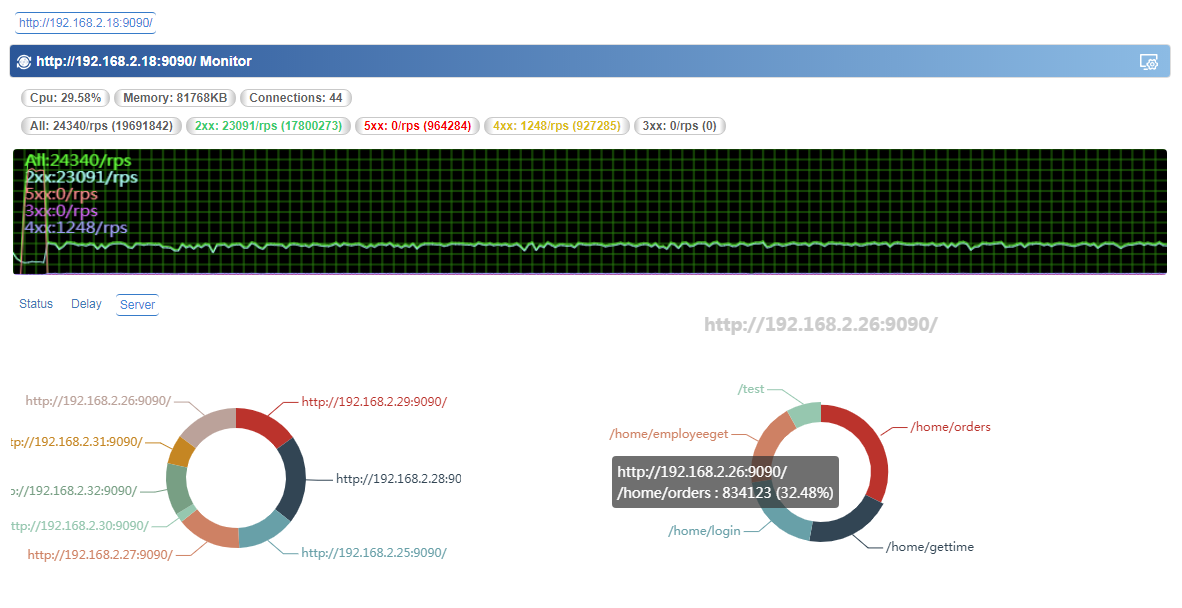Click the 192.168.2.30:9090 server label
This screenshot has width=1182, height=608.
80,525
